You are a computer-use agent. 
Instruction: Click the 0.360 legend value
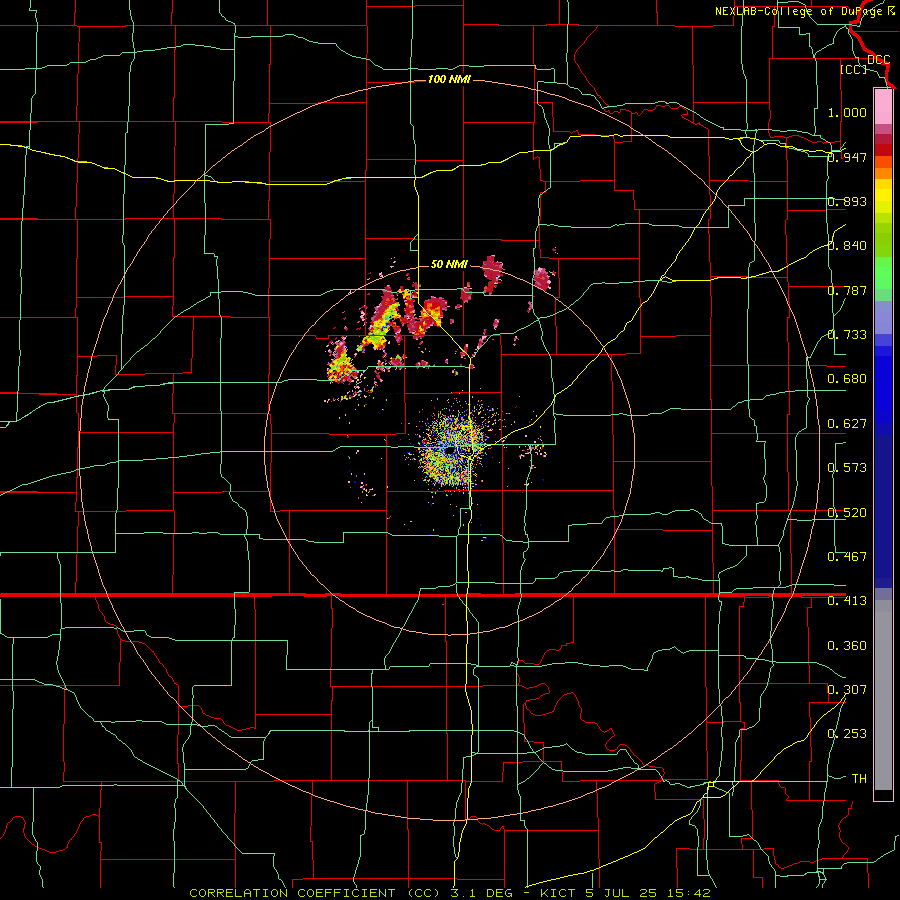pyautogui.click(x=847, y=646)
